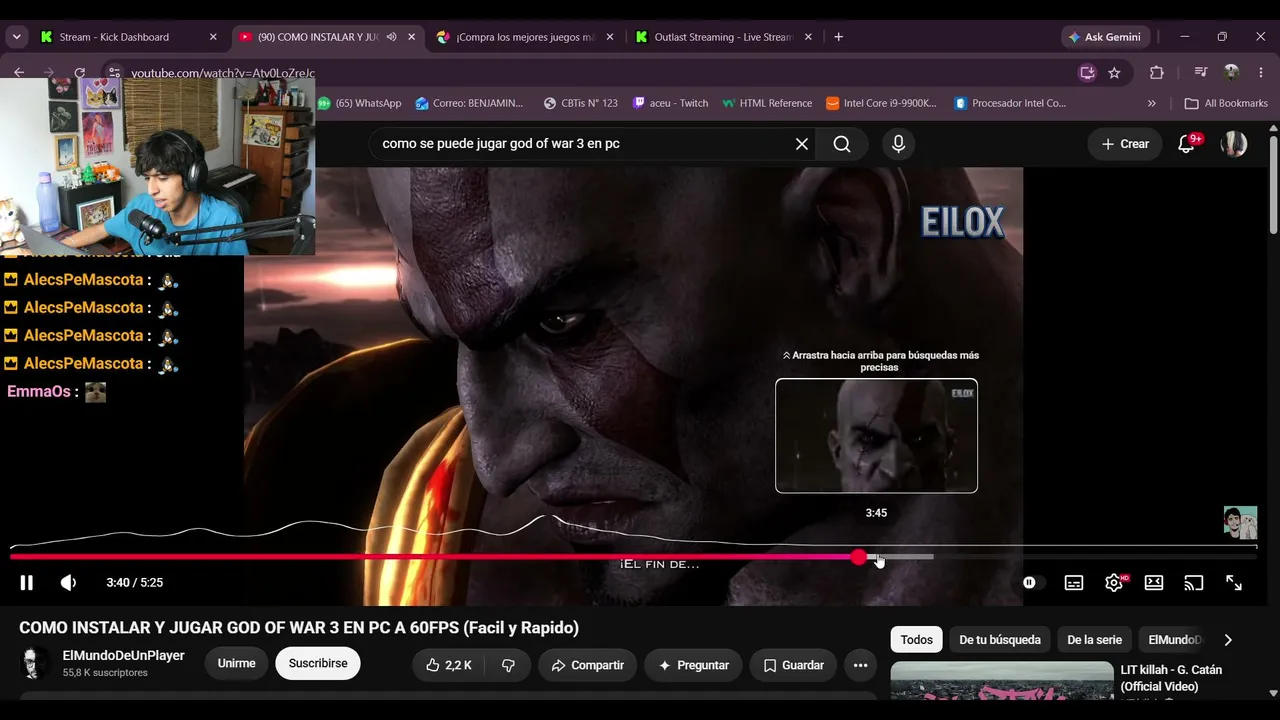Open the media controls icon
The height and width of the screenshot is (720, 1280).
1201,73
